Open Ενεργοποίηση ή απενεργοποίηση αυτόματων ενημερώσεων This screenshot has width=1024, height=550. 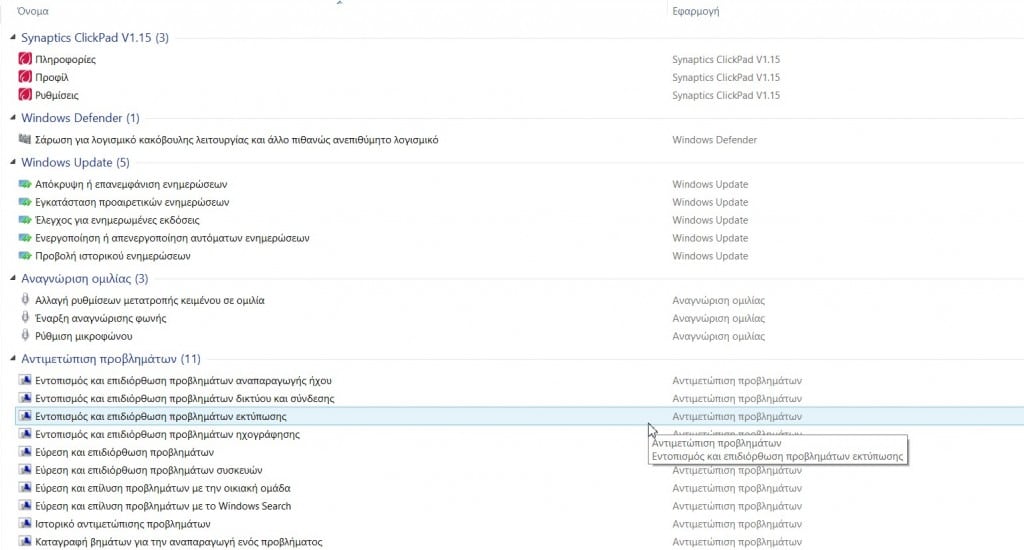(172, 238)
